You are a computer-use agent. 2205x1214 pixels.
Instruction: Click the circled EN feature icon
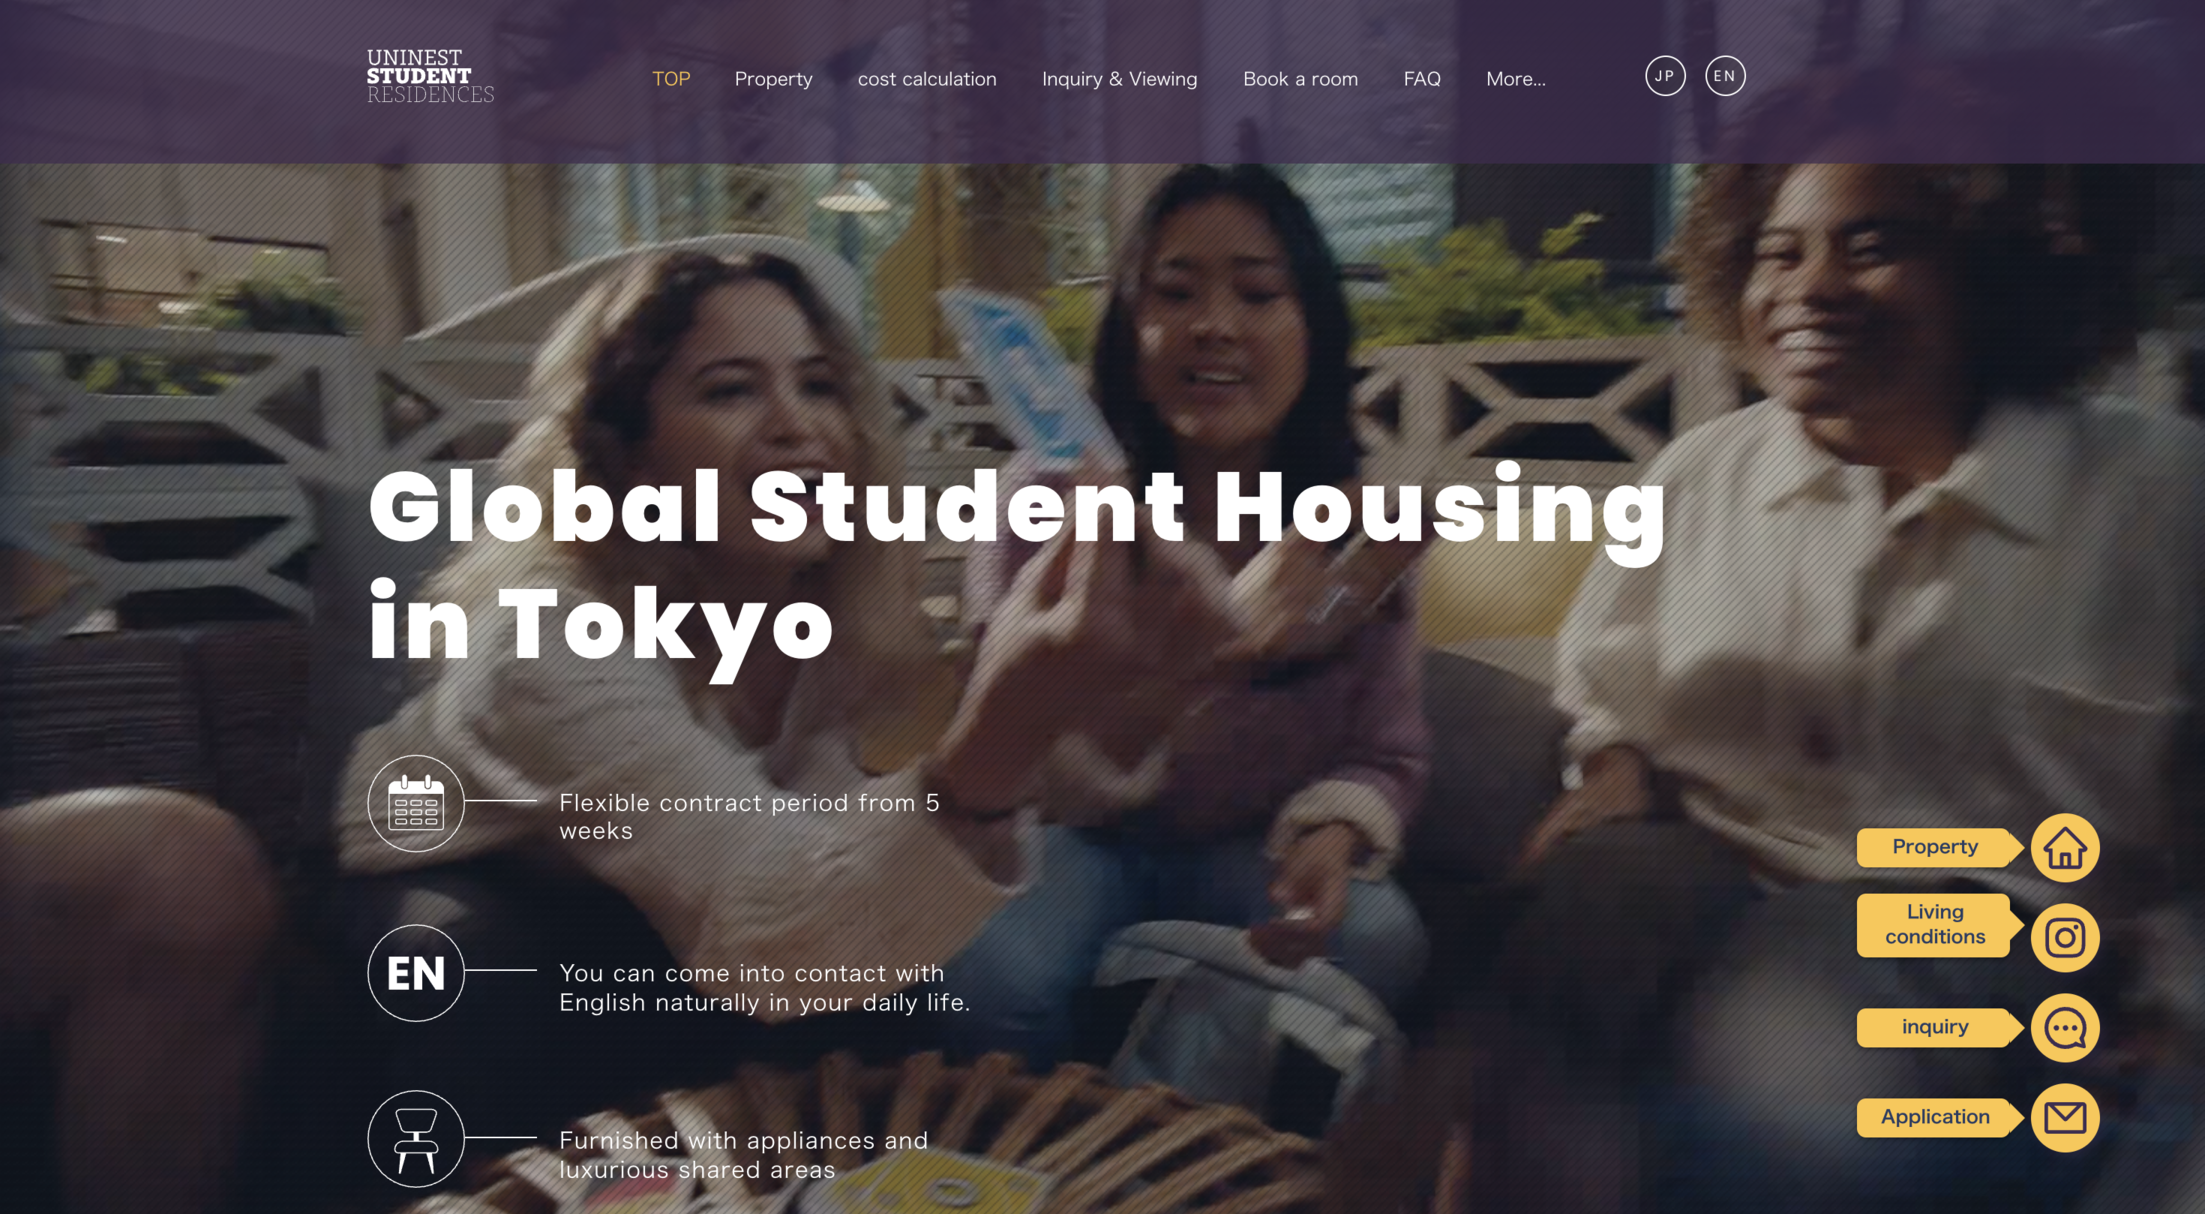416,973
